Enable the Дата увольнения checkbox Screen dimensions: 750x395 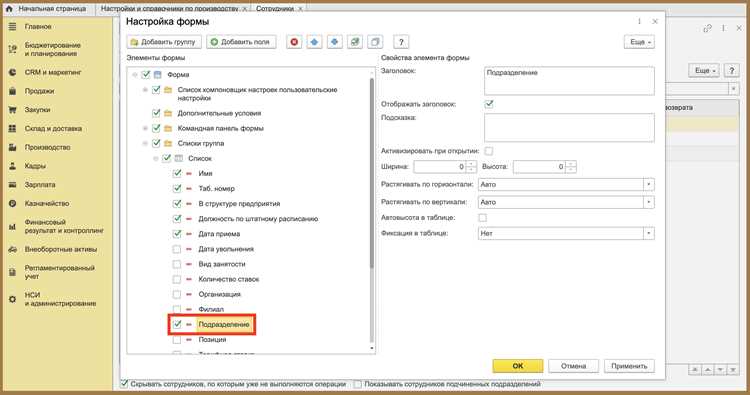pos(177,249)
